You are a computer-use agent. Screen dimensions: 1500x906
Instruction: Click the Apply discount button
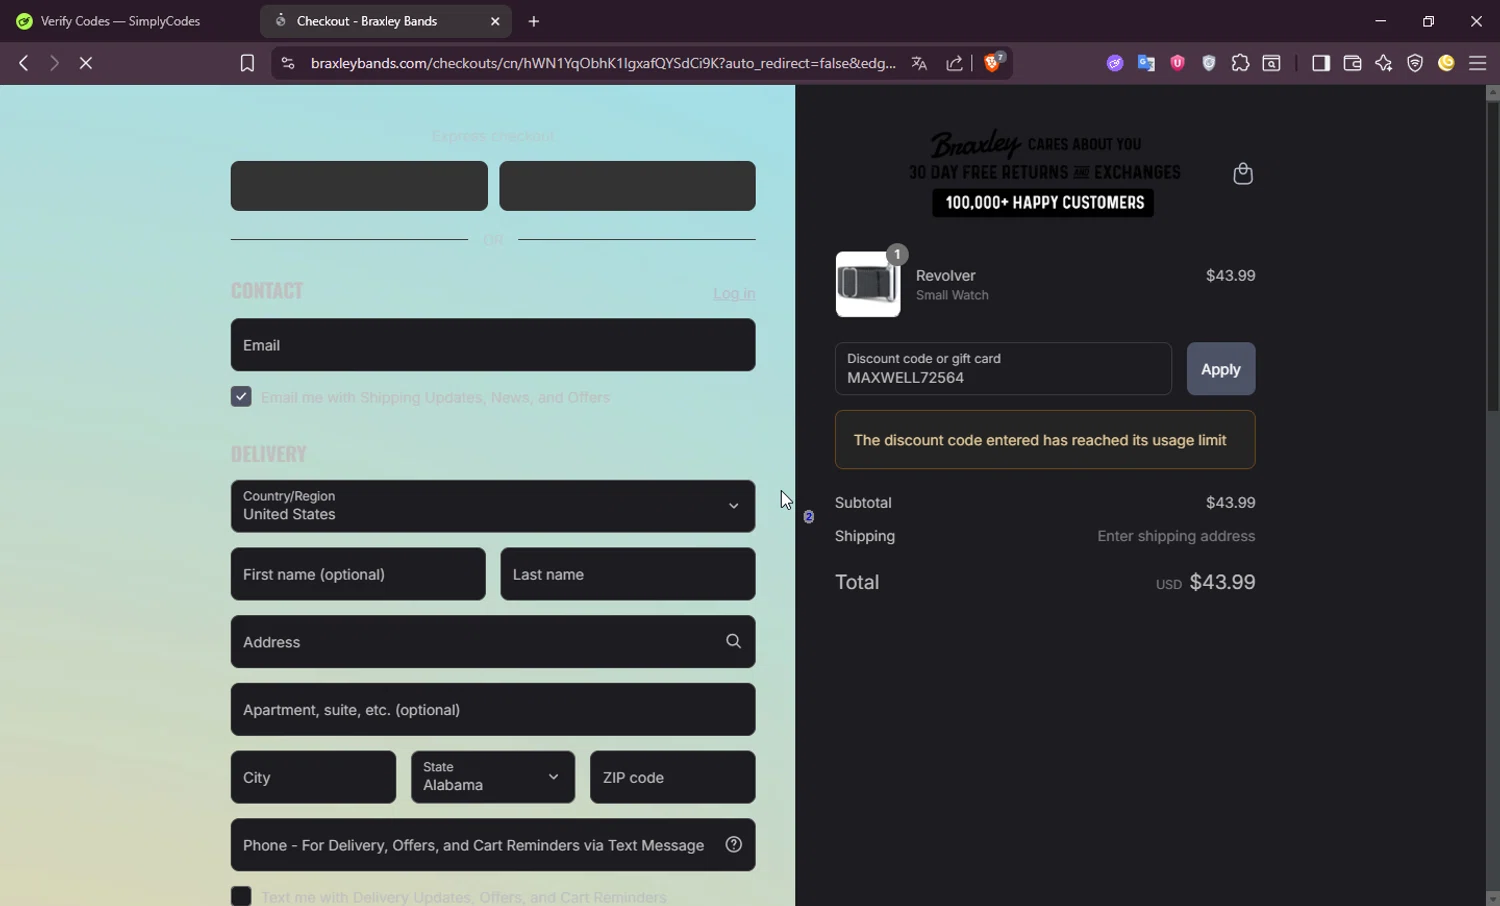tap(1221, 369)
